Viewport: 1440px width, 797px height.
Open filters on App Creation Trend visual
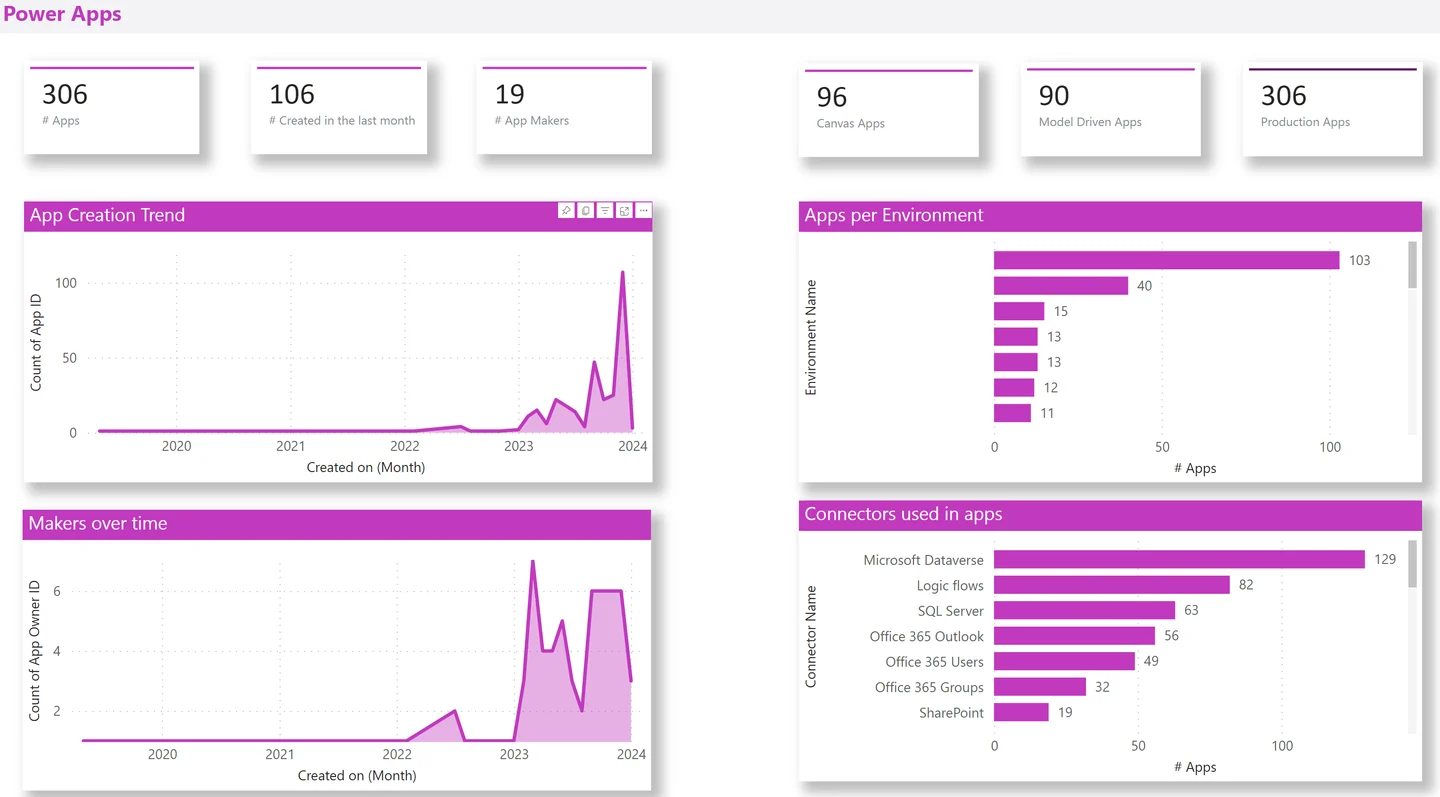[x=605, y=210]
